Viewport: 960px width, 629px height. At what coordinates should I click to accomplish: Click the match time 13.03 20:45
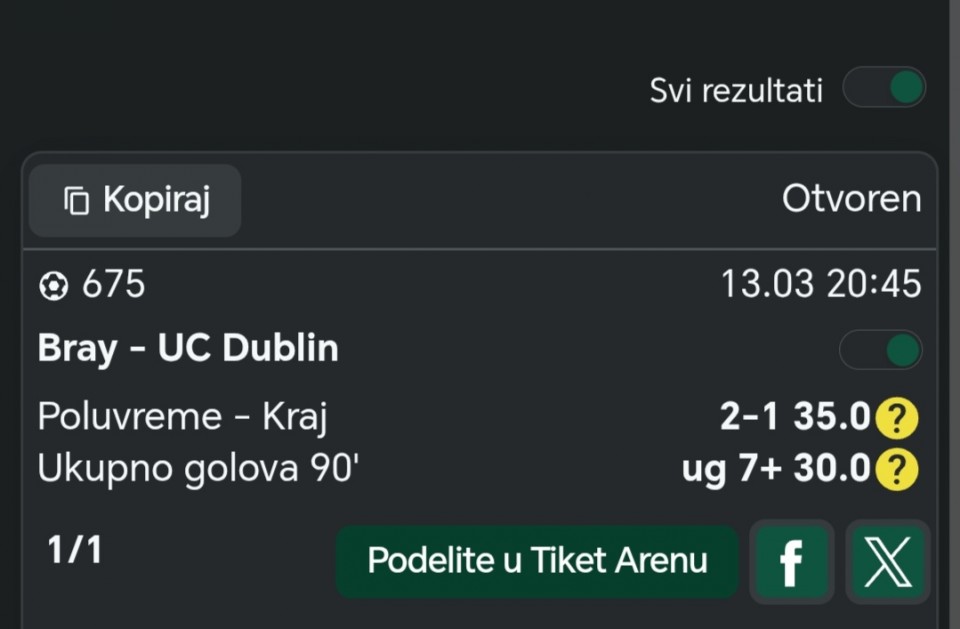click(821, 285)
